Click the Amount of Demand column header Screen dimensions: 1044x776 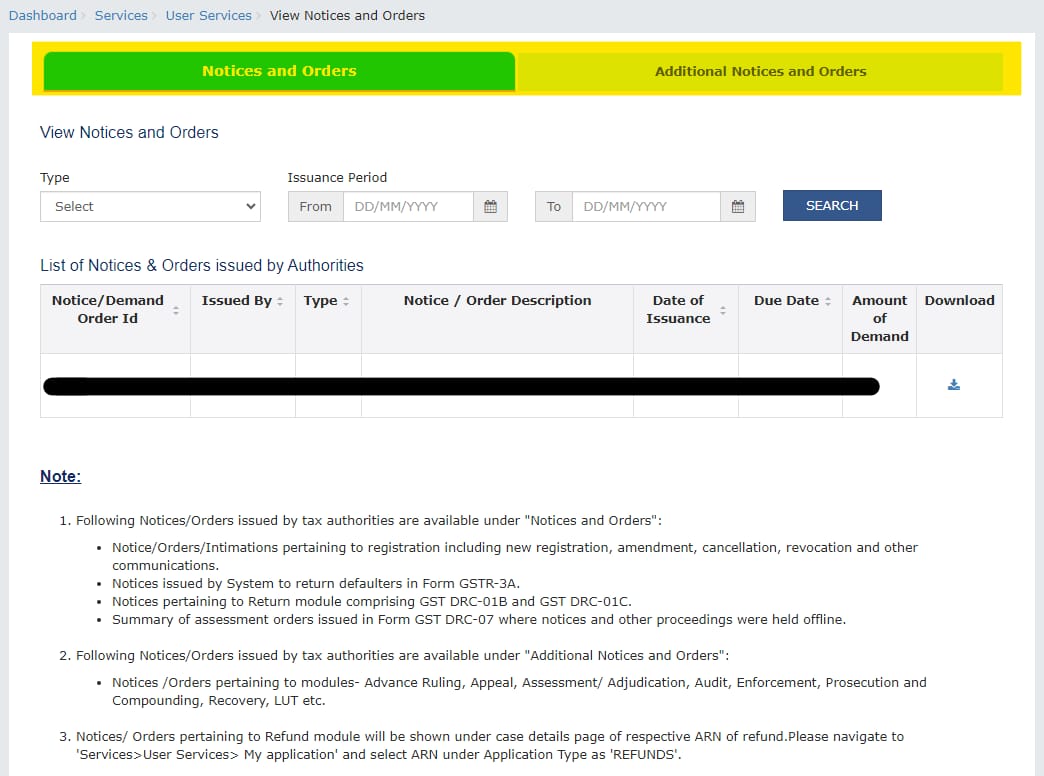coord(879,318)
